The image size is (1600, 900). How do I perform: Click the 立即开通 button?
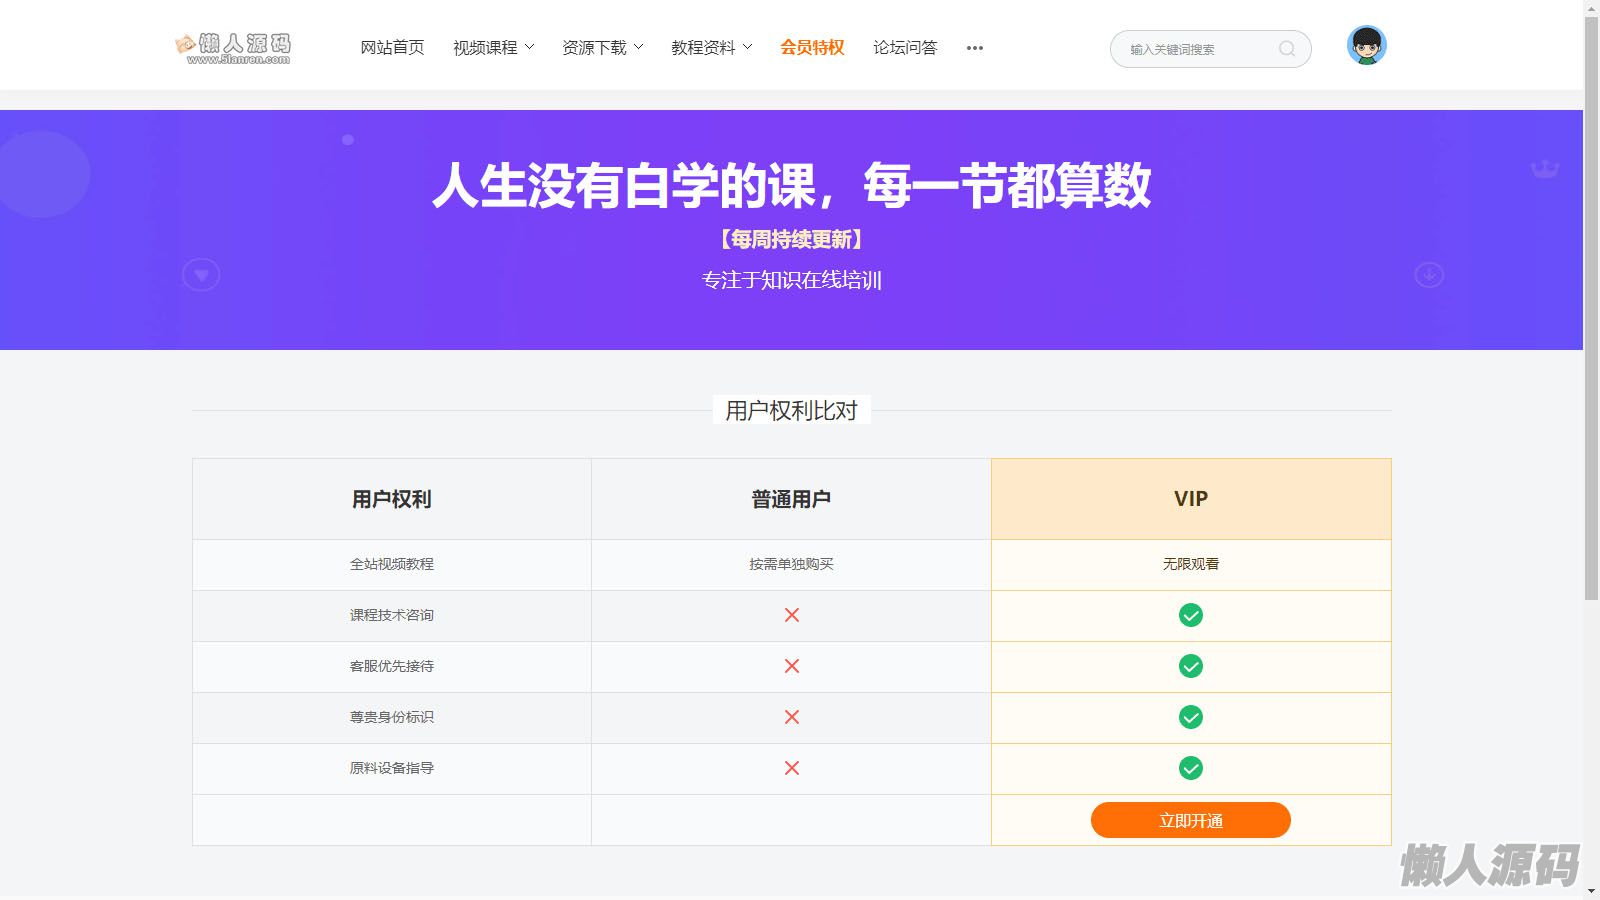tap(1191, 820)
